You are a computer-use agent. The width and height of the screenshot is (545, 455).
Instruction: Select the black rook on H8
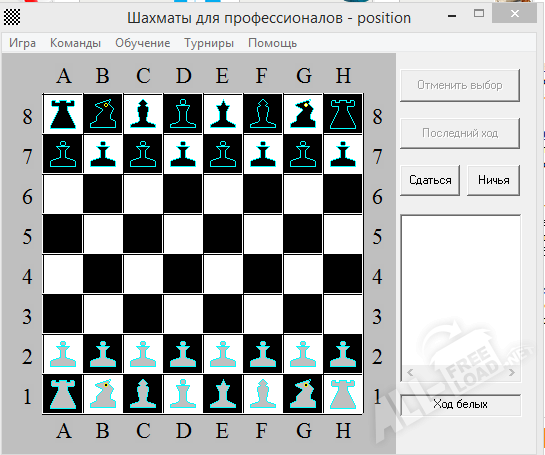tap(343, 114)
